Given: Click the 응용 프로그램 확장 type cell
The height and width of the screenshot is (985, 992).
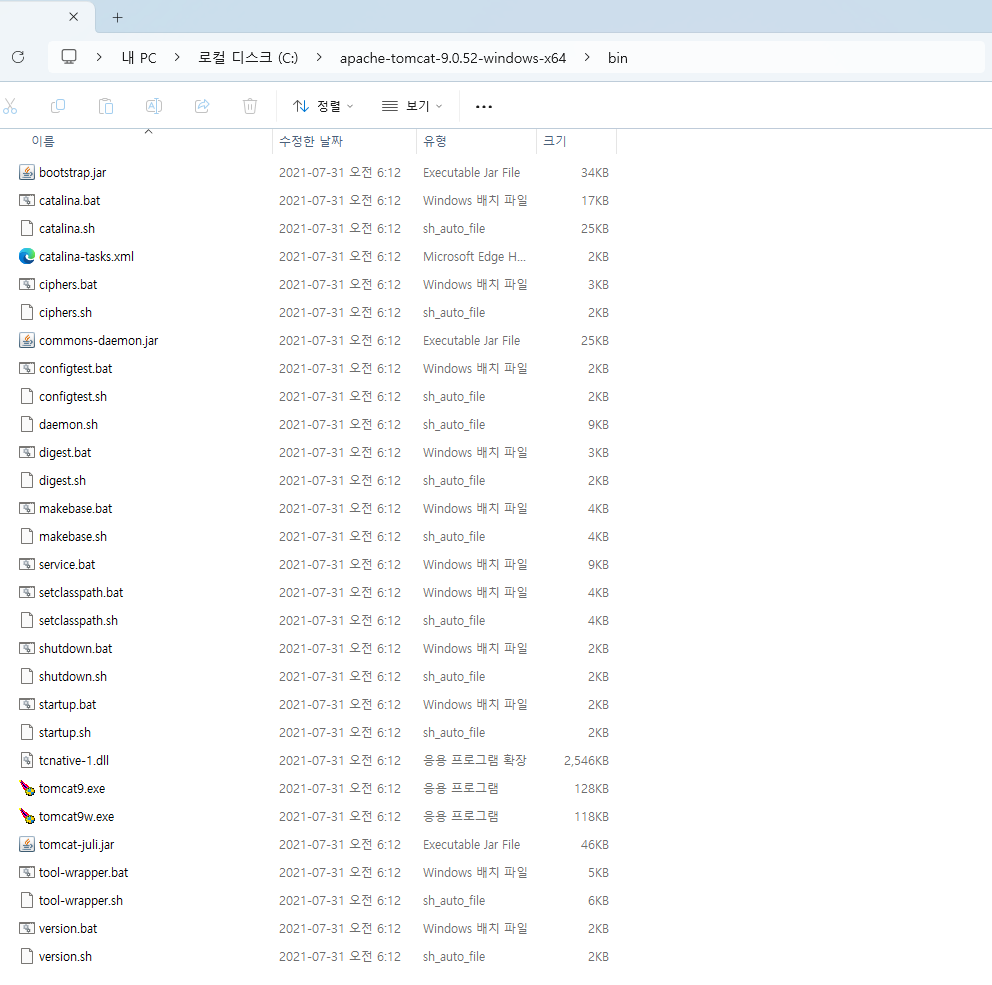Looking at the screenshot, I should (474, 760).
